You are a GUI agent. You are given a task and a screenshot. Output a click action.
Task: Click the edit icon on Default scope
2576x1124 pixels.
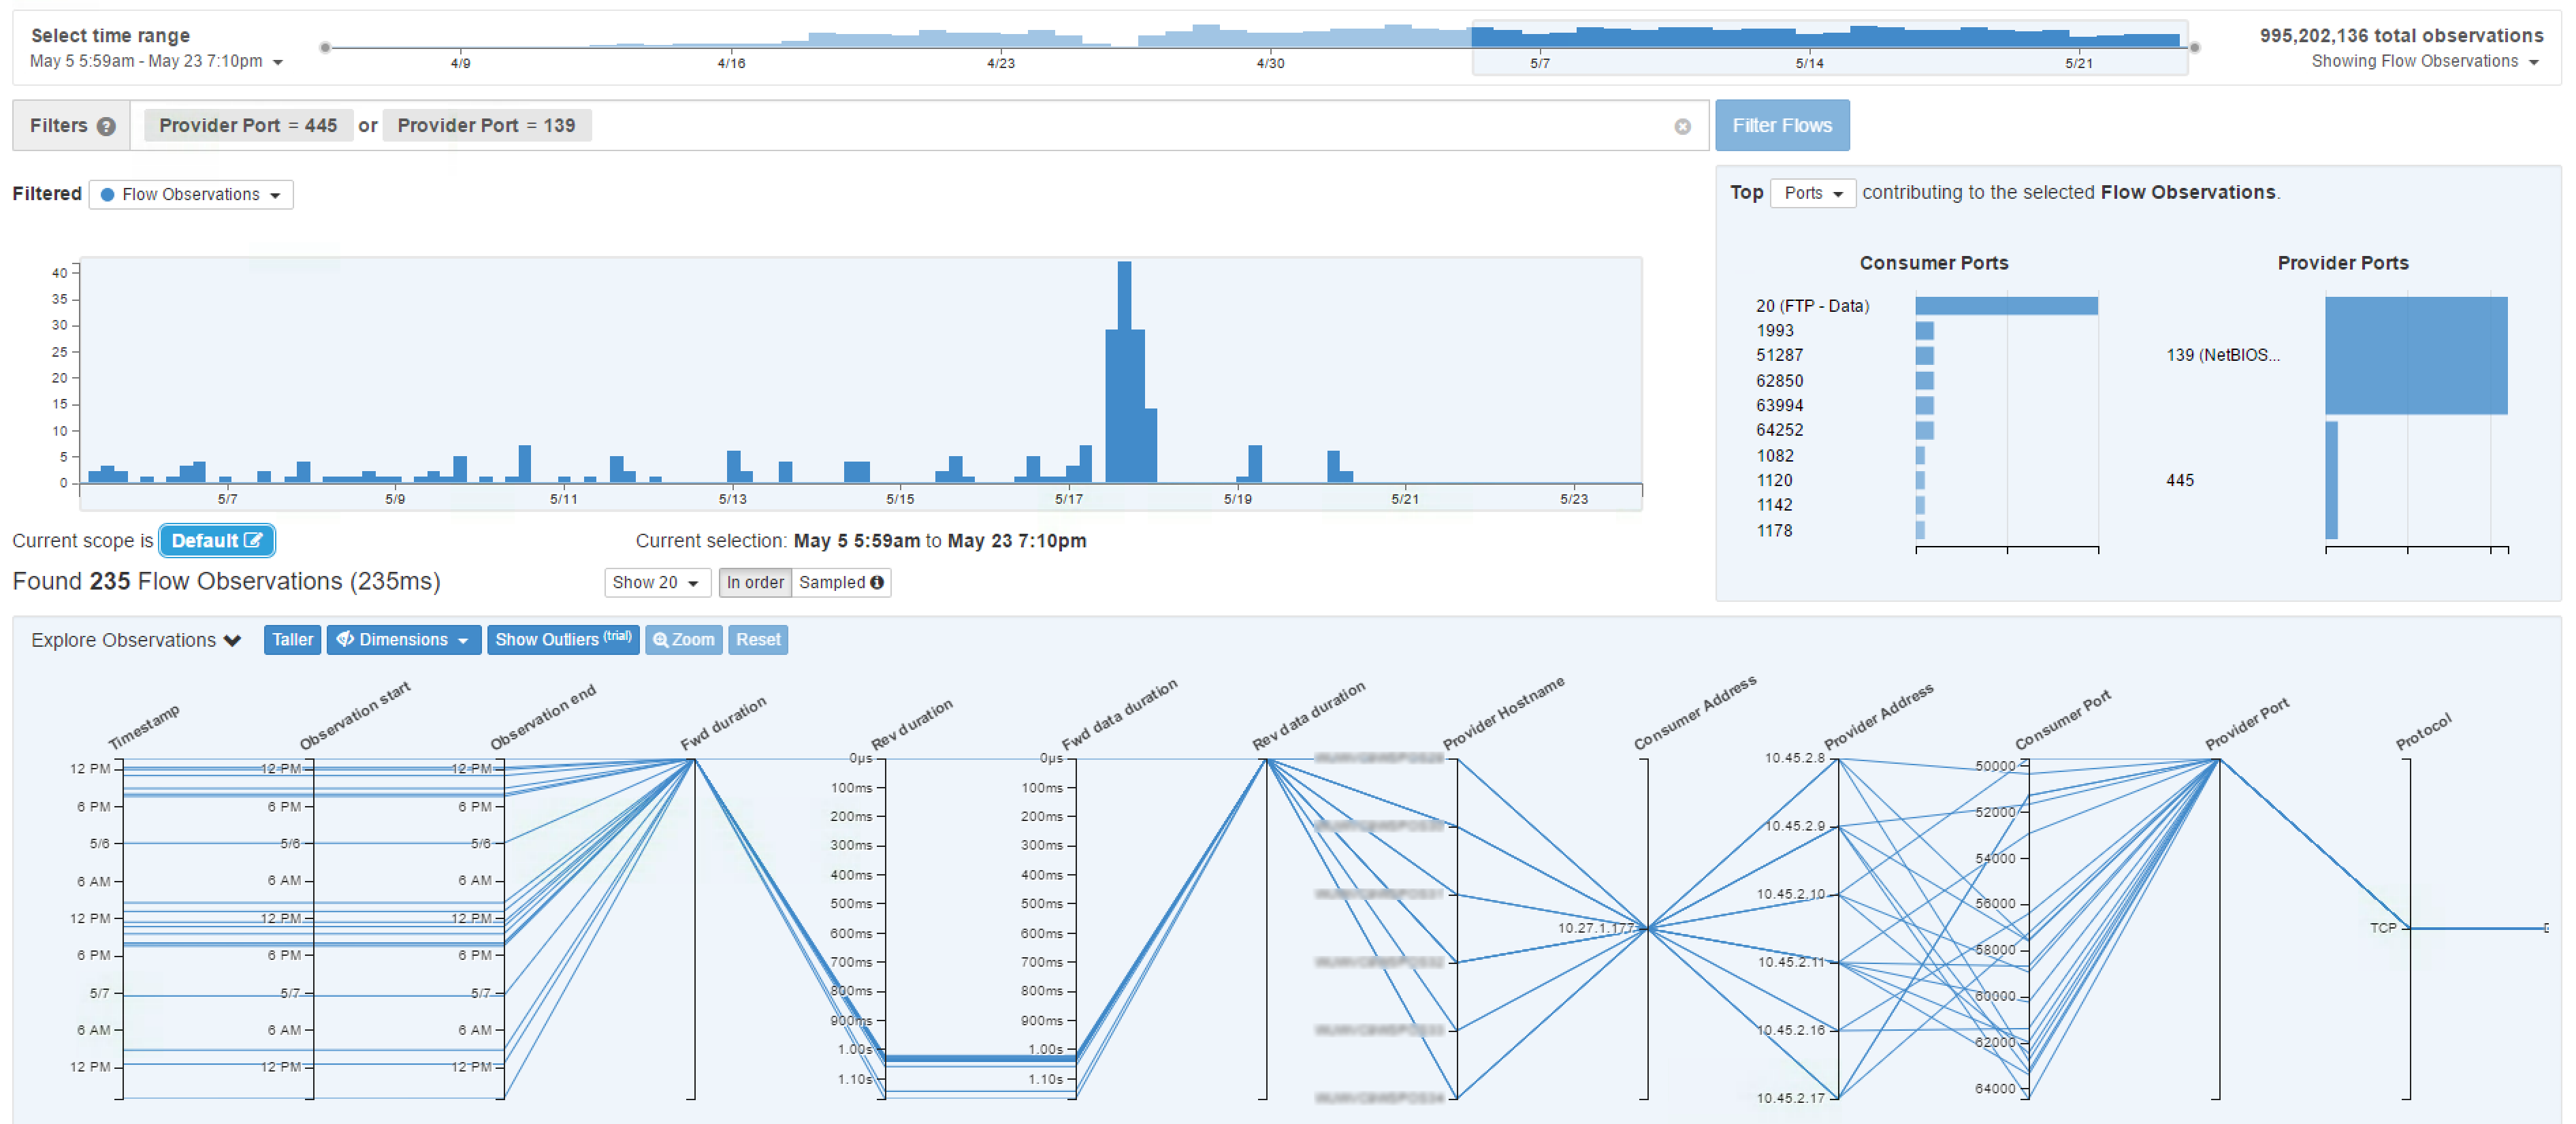[x=253, y=540]
